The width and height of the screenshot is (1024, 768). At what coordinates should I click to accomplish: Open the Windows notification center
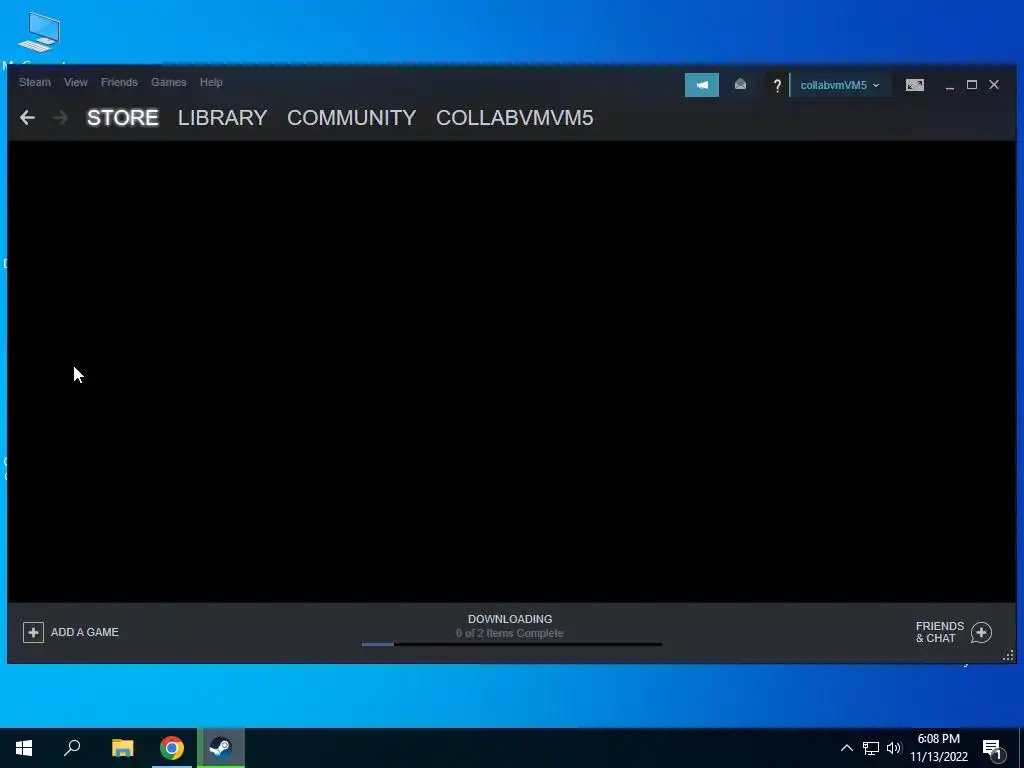[x=992, y=749]
